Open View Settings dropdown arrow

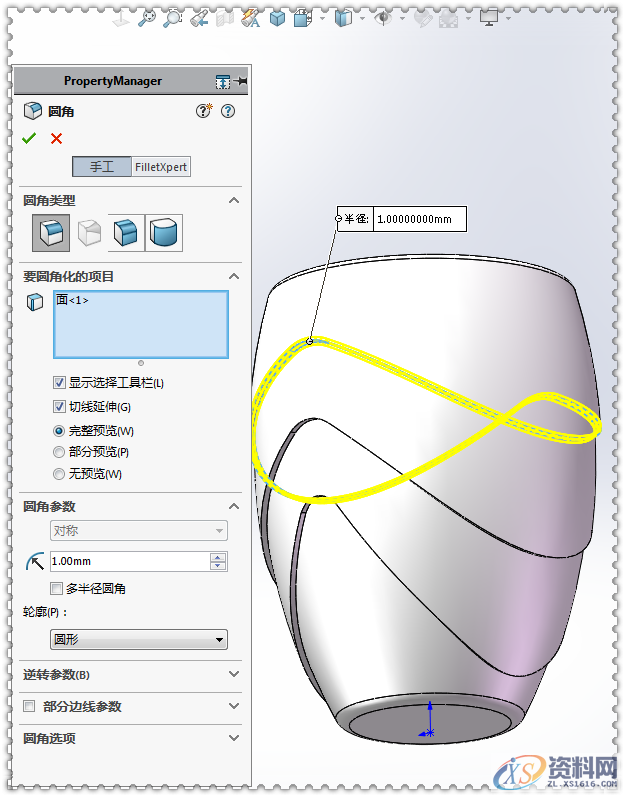coord(508,19)
